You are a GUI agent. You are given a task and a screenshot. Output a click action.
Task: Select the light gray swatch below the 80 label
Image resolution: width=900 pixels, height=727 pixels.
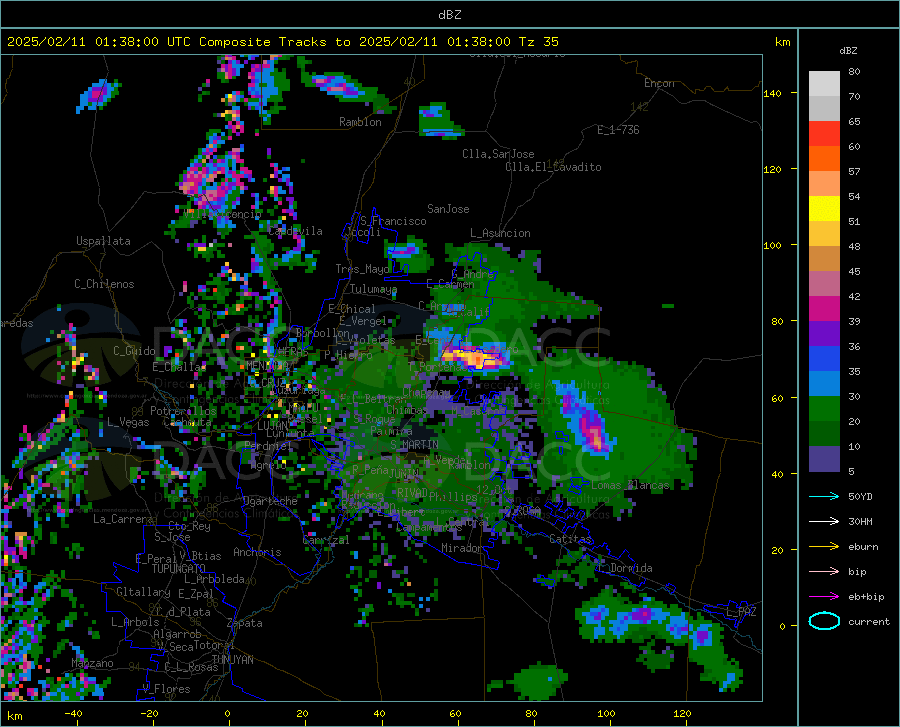824,84
